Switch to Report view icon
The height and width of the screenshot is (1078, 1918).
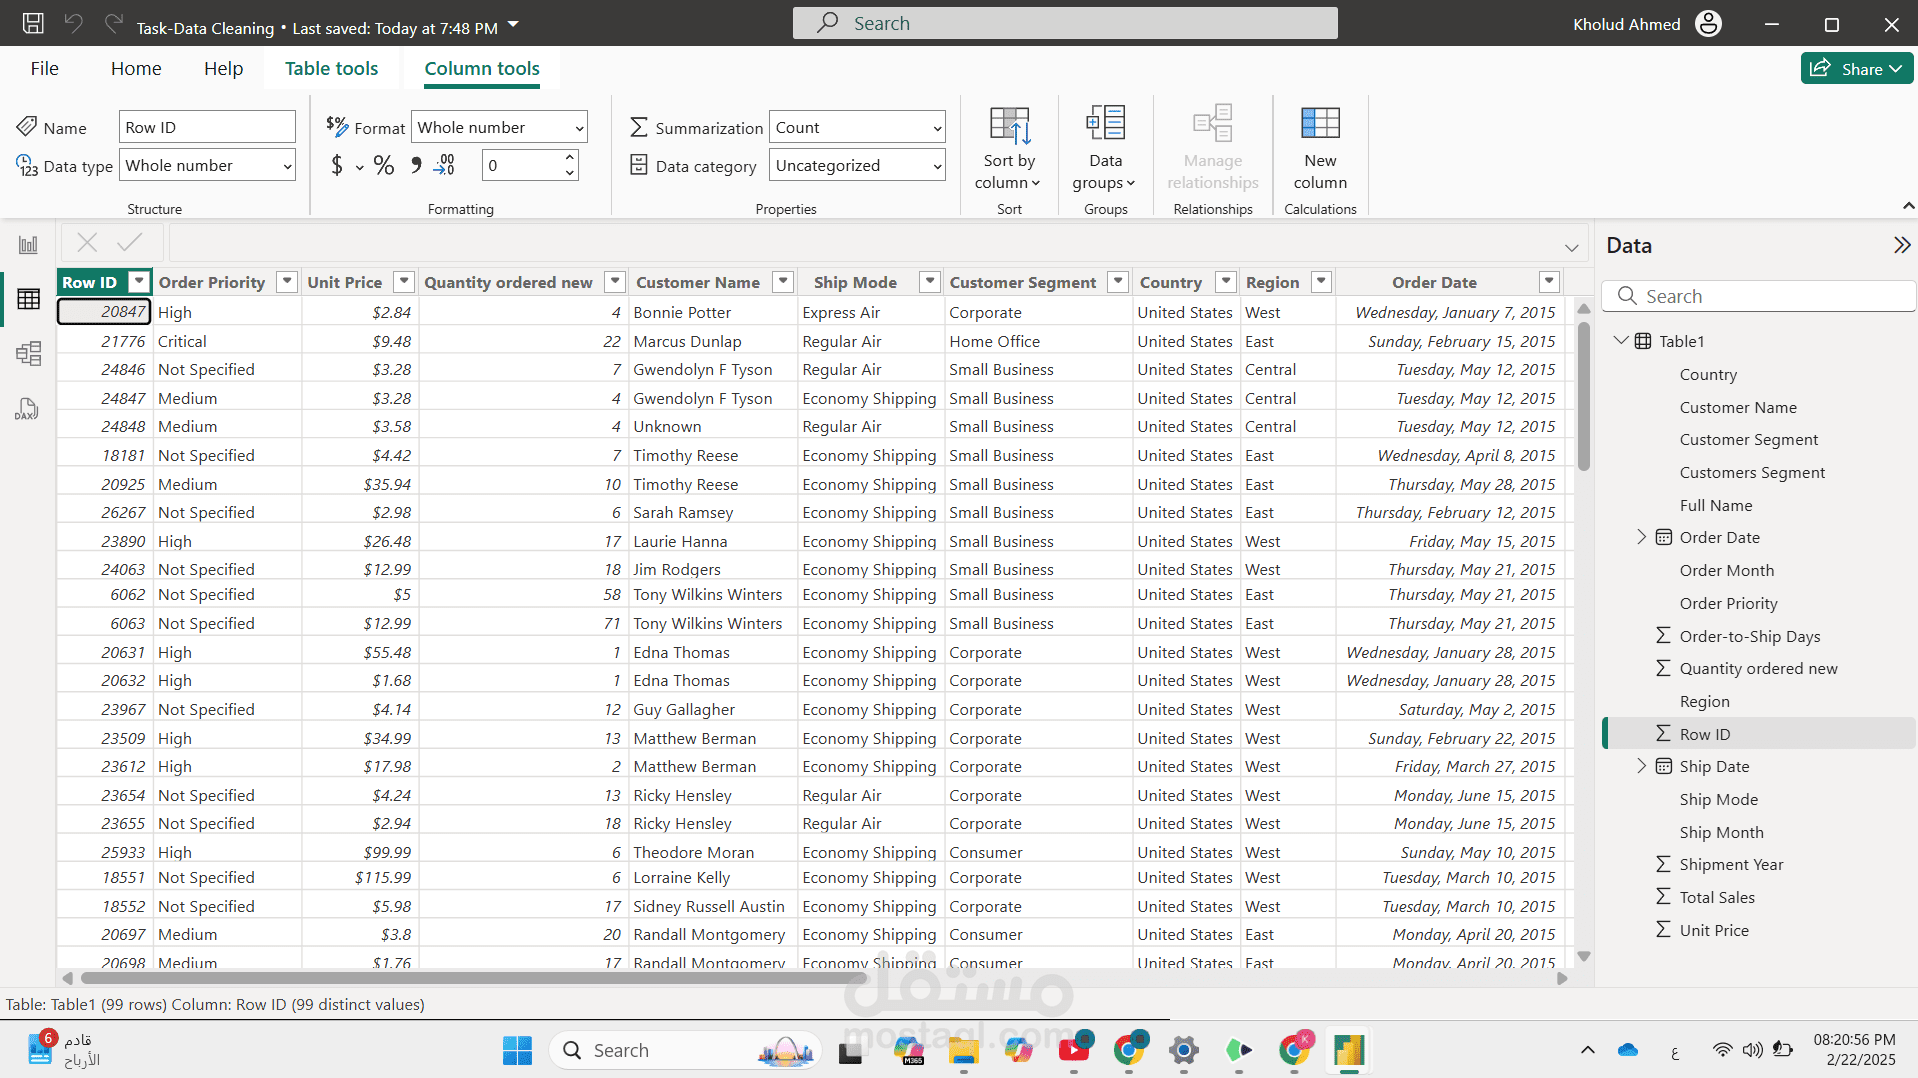pyautogui.click(x=28, y=245)
